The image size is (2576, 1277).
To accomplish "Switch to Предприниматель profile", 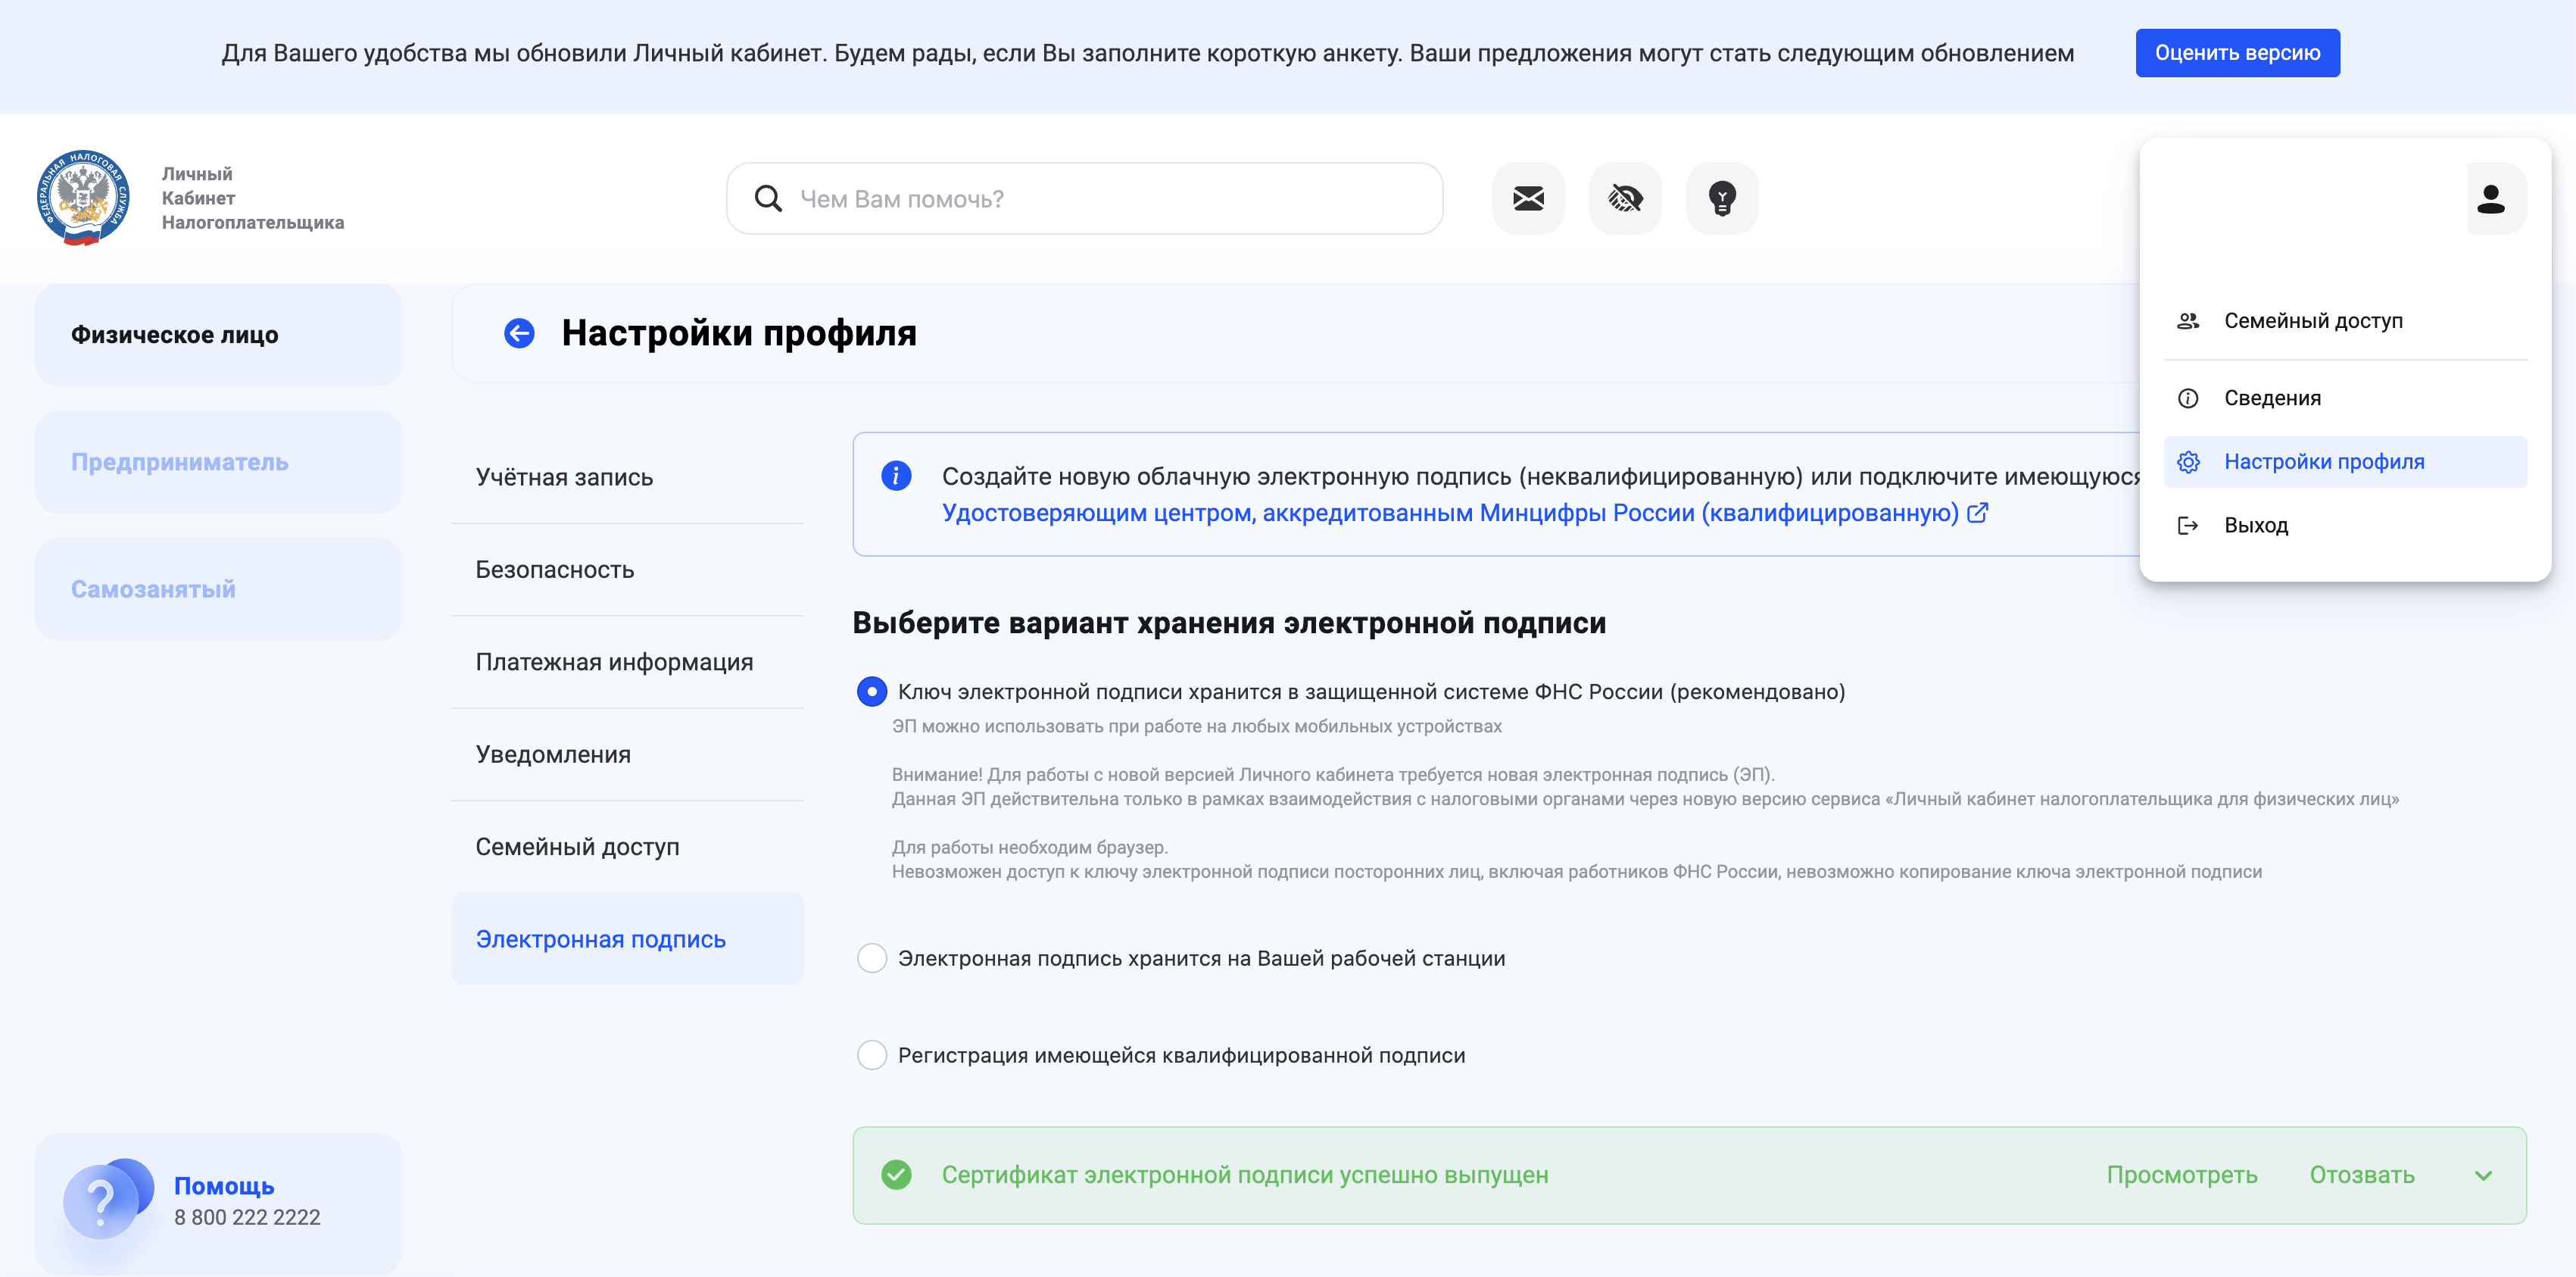I will (x=218, y=462).
